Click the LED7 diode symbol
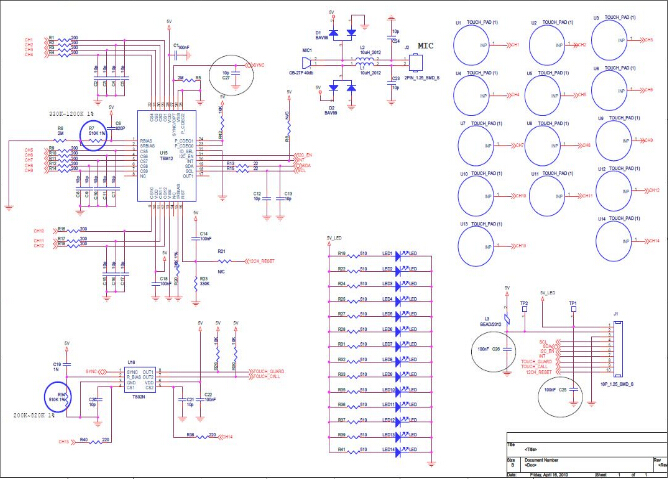668x479 pixels. pyautogui.click(x=398, y=346)
